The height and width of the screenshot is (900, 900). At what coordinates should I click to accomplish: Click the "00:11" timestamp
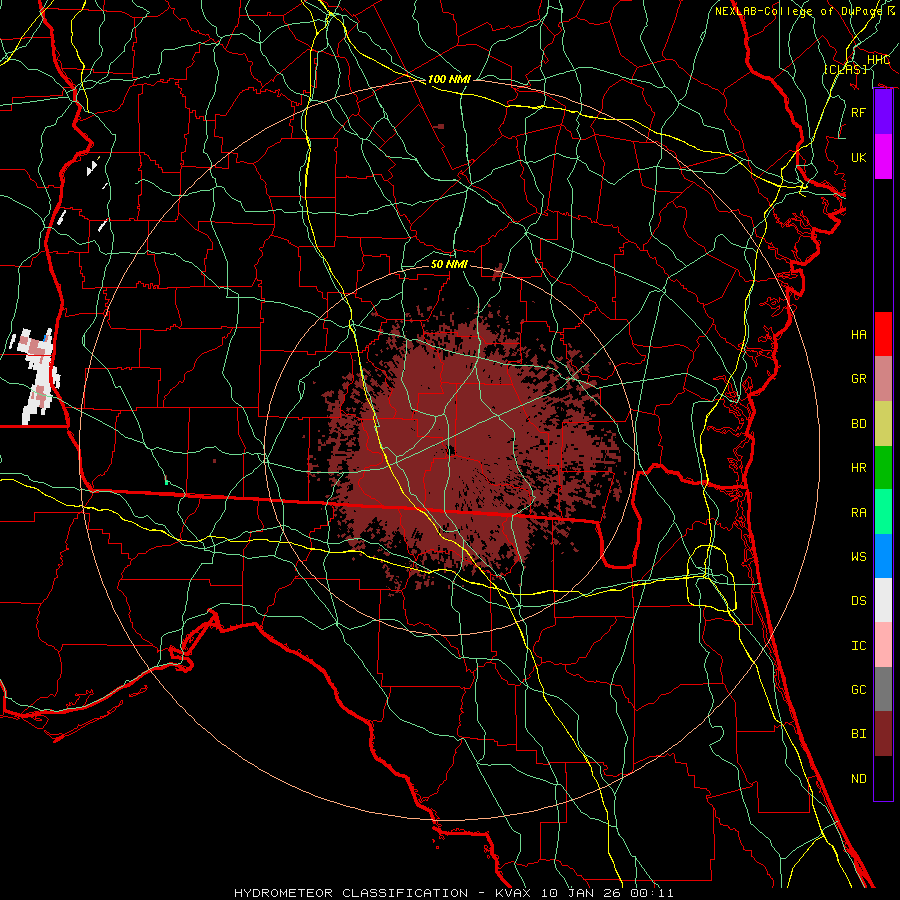[652, 893]
